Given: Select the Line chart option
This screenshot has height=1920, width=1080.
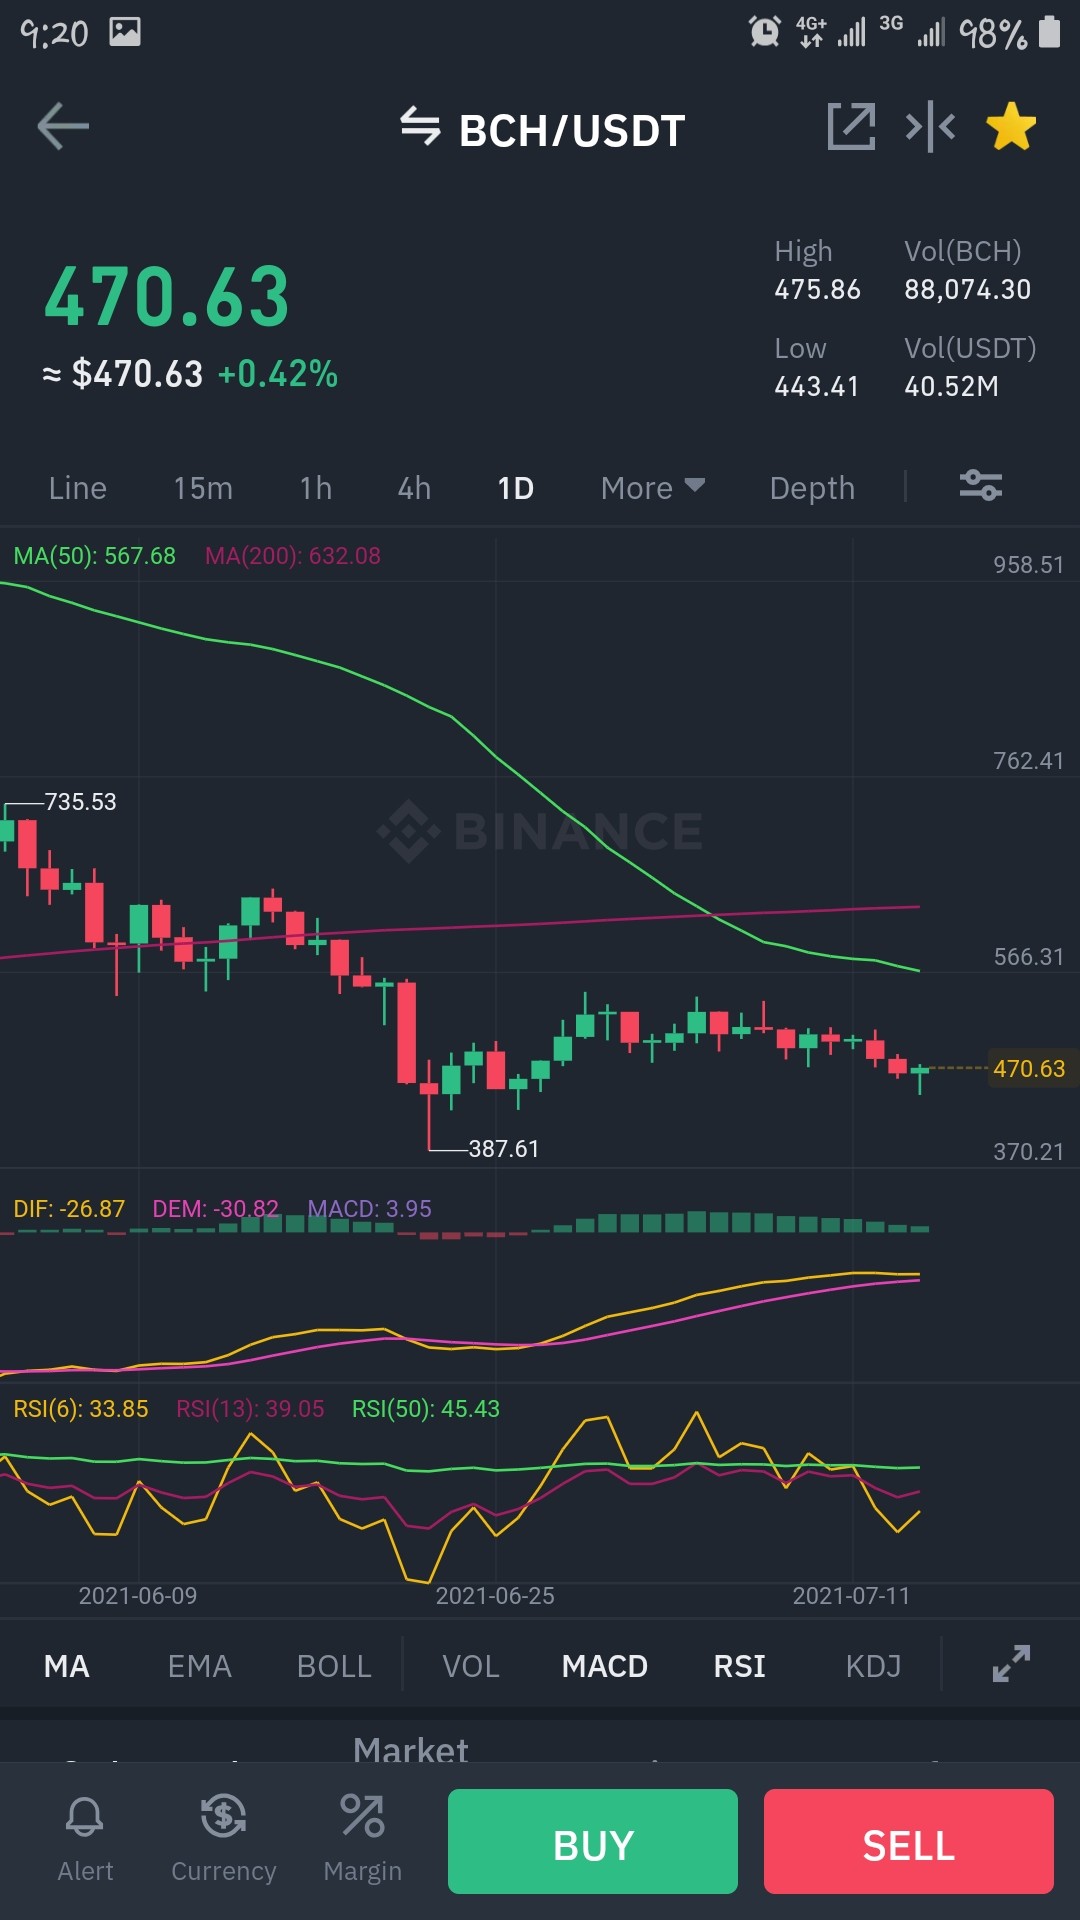Looking at the screenshot, I should tap(78, 488).
